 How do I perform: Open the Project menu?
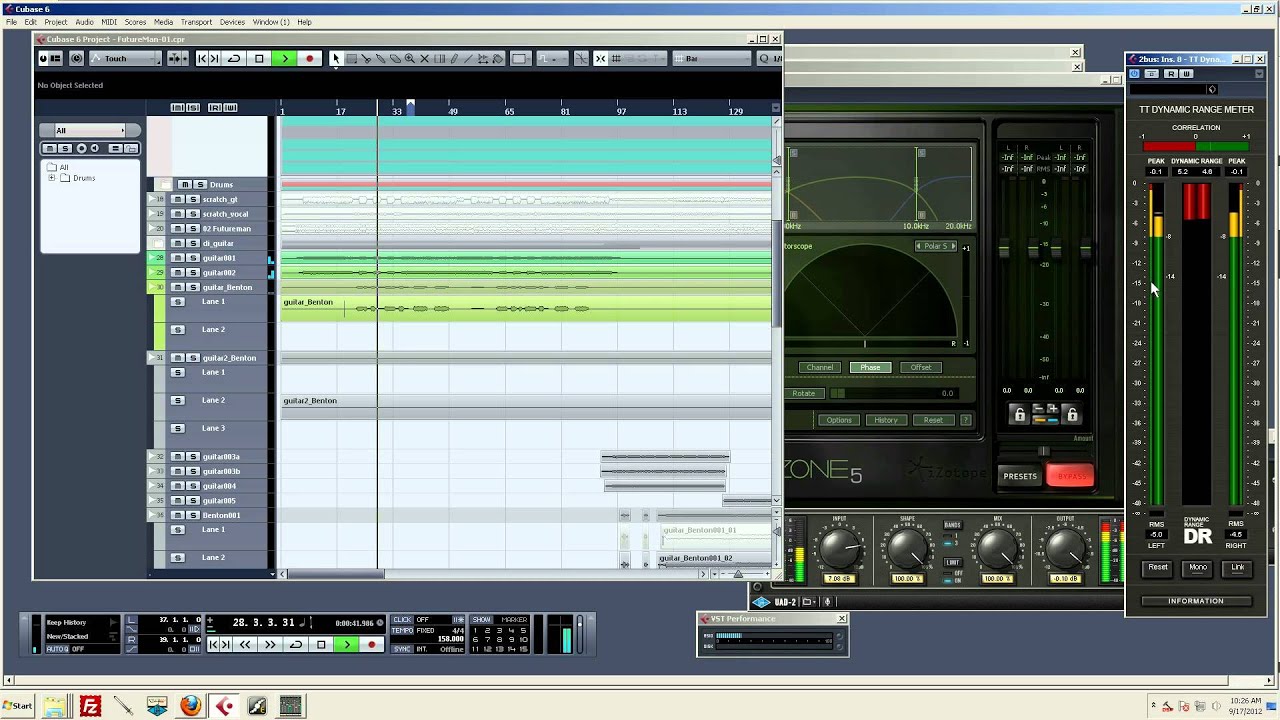56,22
